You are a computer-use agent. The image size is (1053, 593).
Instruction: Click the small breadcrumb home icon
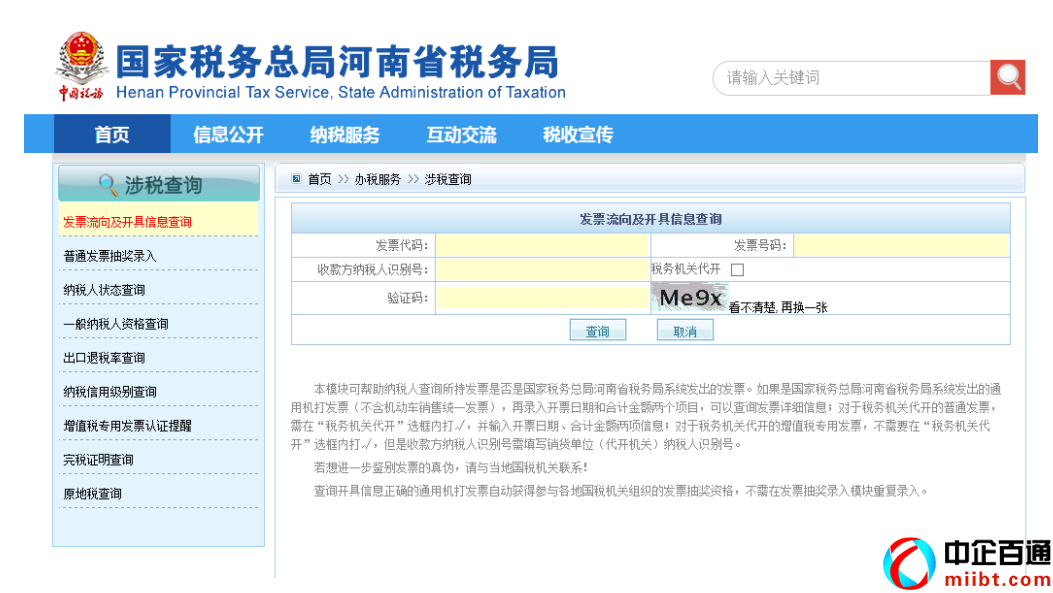[x=296, y=179]
